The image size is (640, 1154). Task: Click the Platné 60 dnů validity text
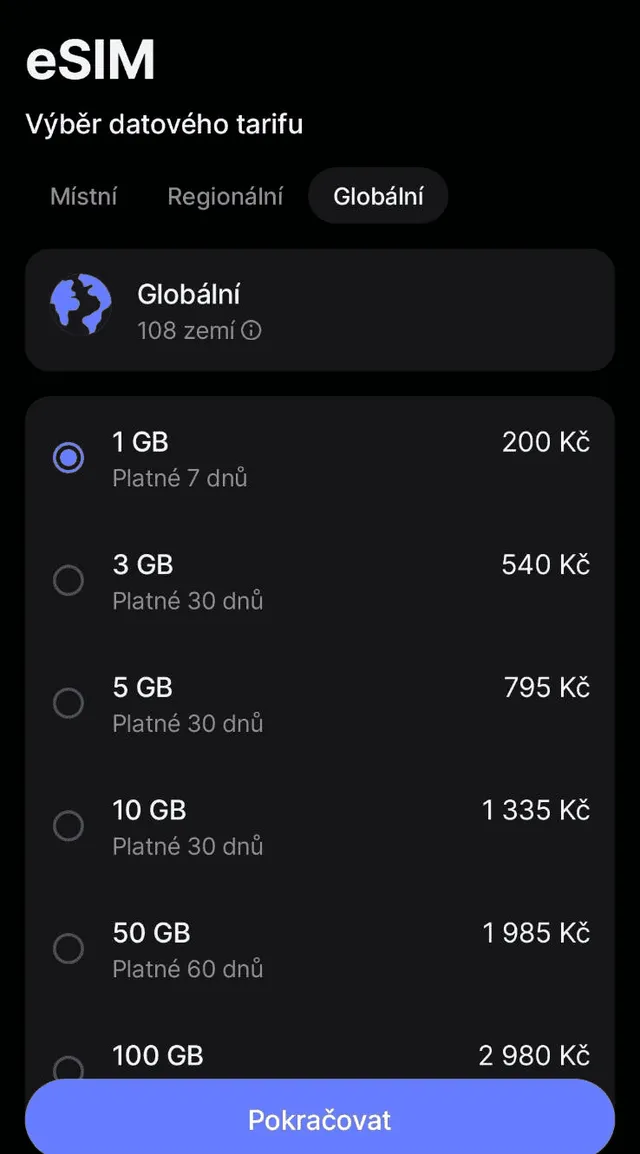[188, 969]
